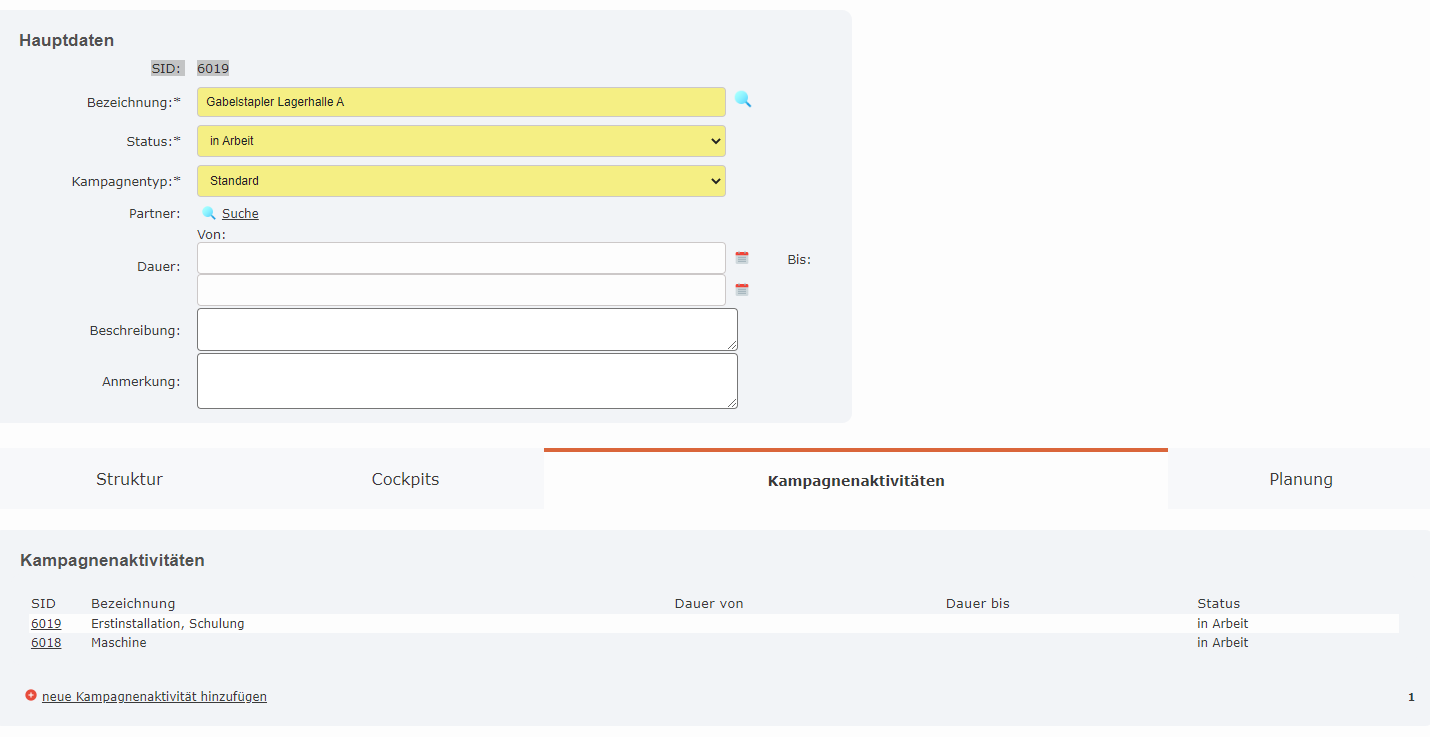The height and width of the screenshot is (737, 1430).
Task: Switch to the Cockpits tab
Action: [x=405, y=479]
